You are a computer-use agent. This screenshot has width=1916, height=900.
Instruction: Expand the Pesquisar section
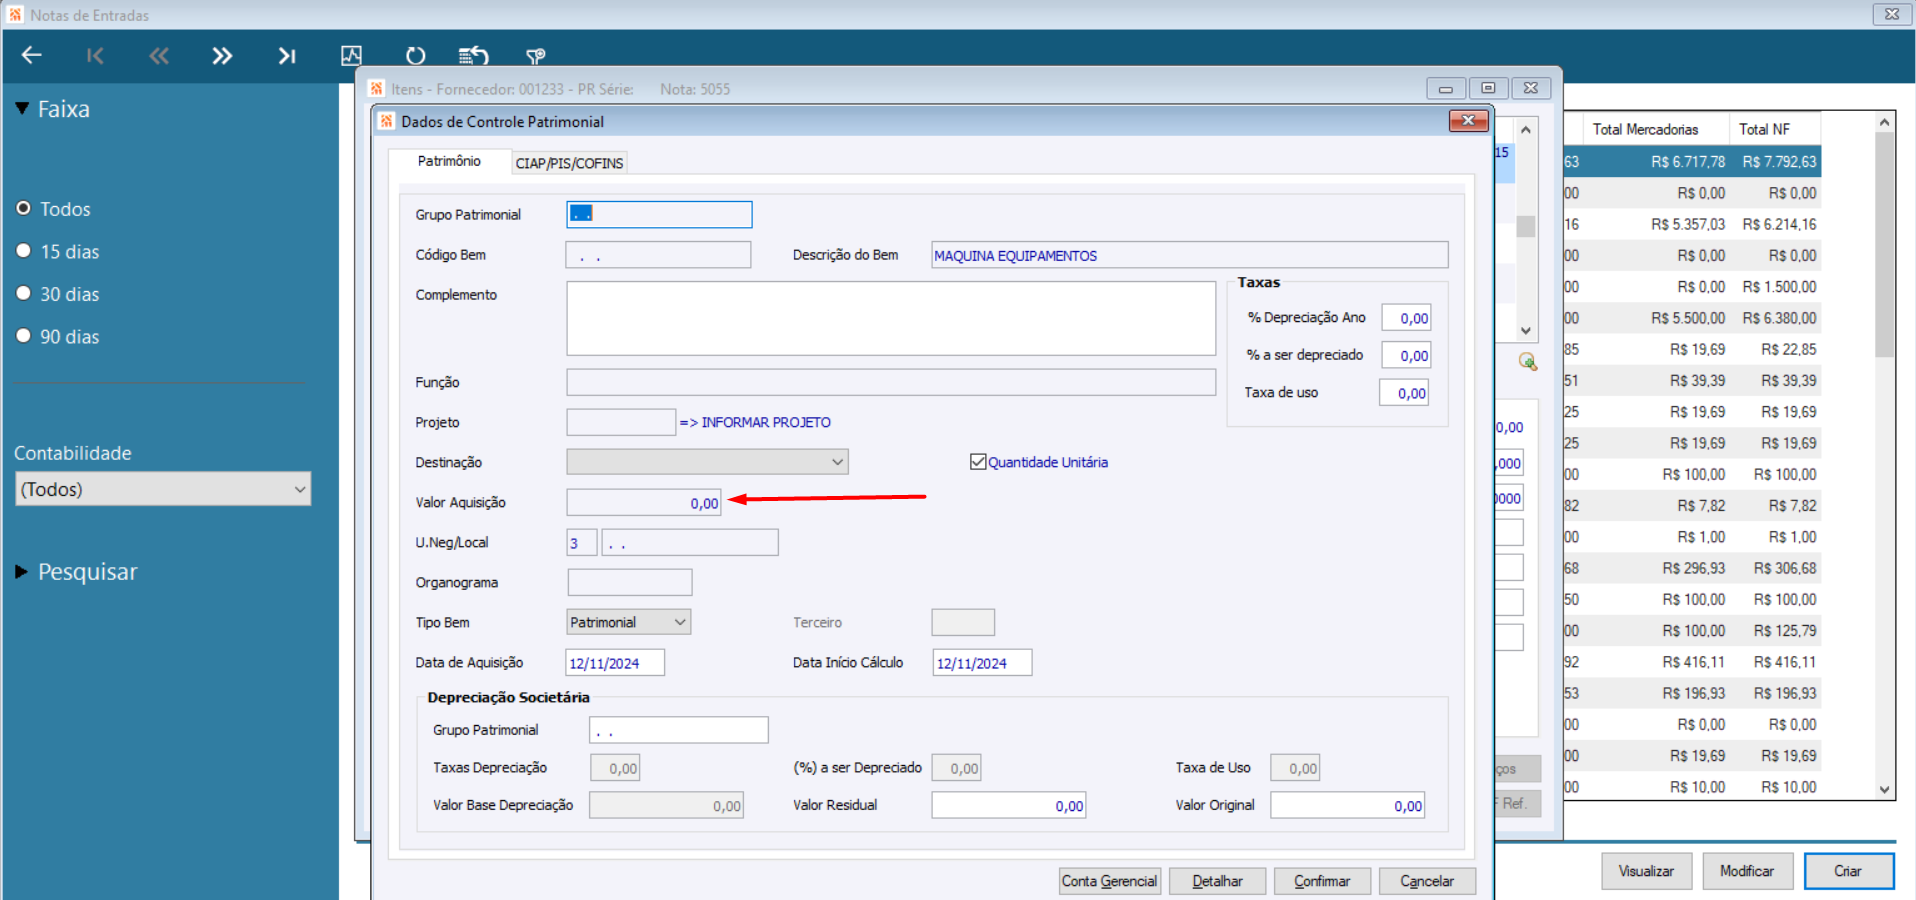[x=22, y=572]
